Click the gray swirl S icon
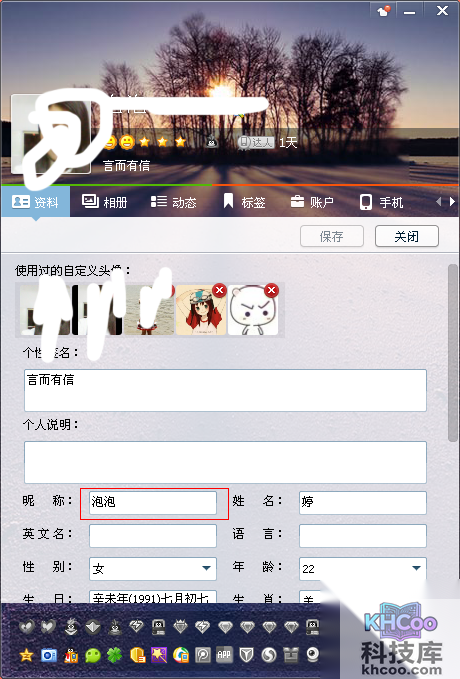The height and width of the screenshot is (679, 460). click(268, 655)
